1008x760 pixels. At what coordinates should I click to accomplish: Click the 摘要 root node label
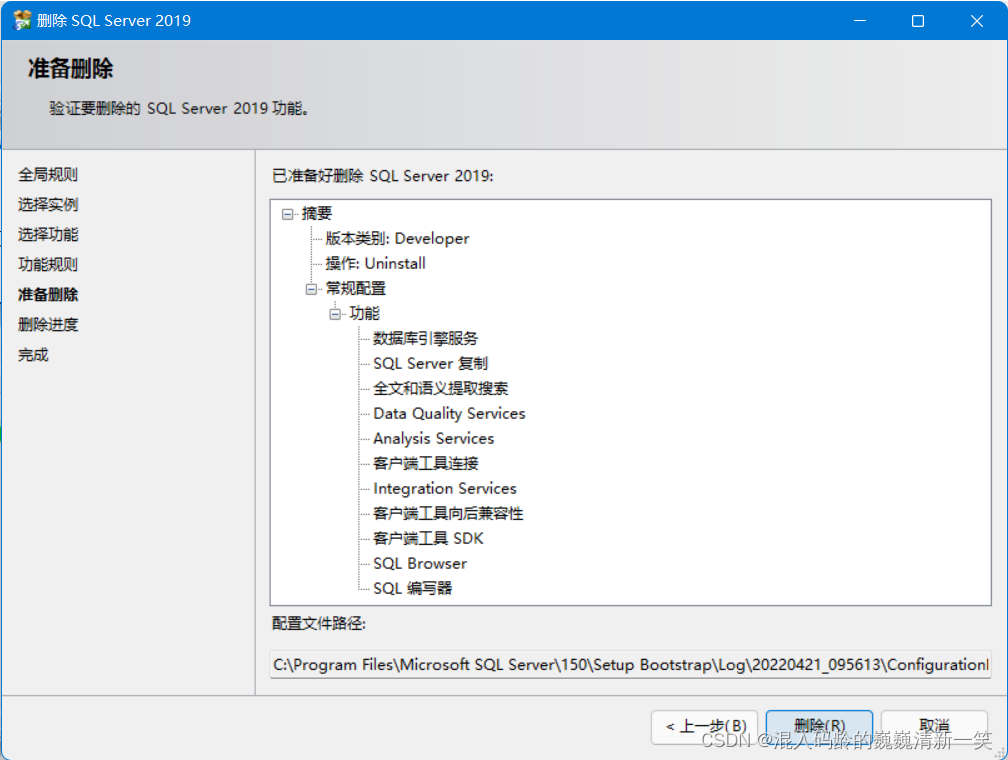click(x=317, y=213)
